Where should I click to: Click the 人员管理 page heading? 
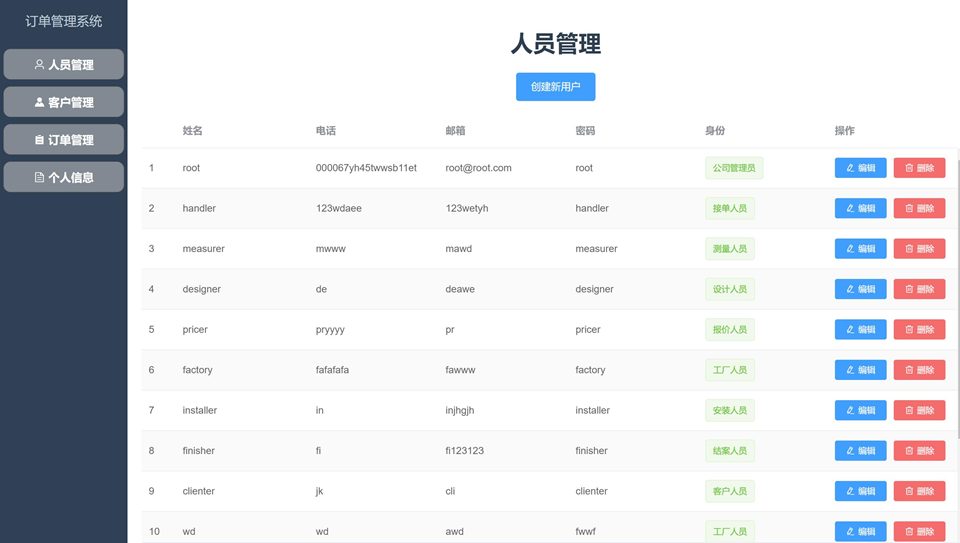[x=556, y=44]
